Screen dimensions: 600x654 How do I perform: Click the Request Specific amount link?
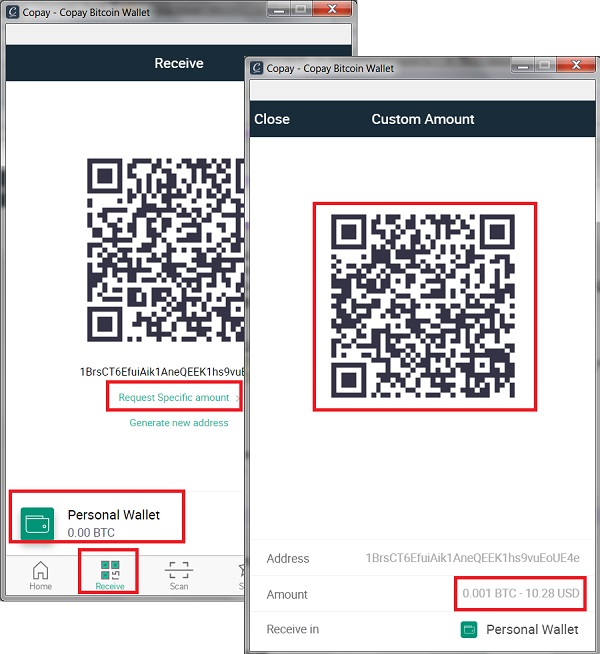point(174,397)
